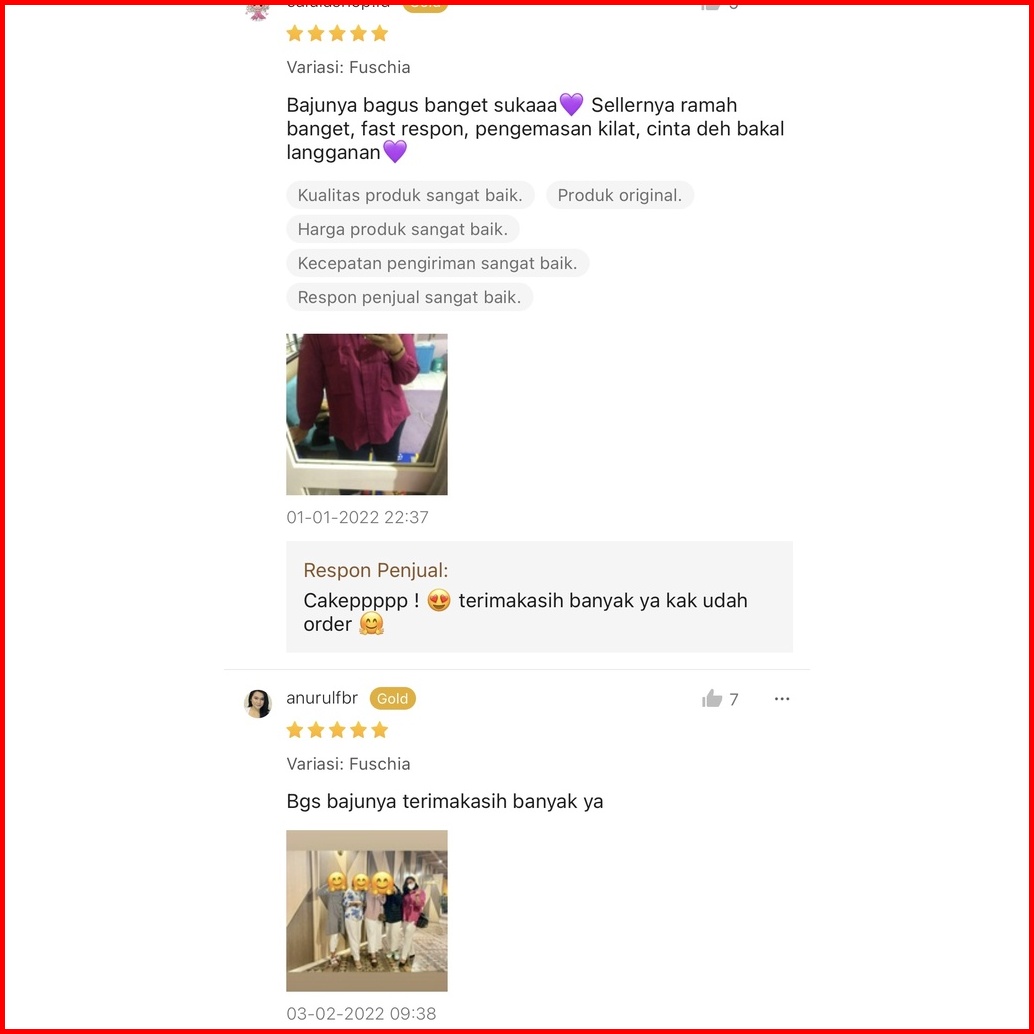The width and height of the screenshot is (1034, 1034).
Task: Select tag "Harga produk sangat baik."
Action: (402, 229)
